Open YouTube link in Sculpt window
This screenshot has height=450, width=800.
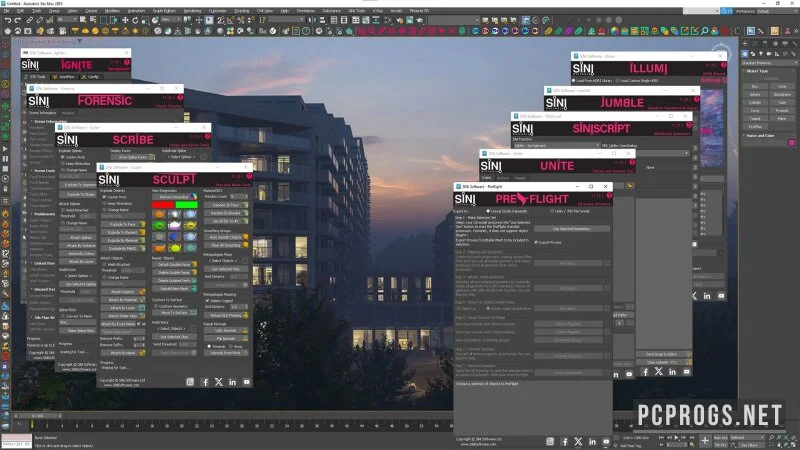246,382
